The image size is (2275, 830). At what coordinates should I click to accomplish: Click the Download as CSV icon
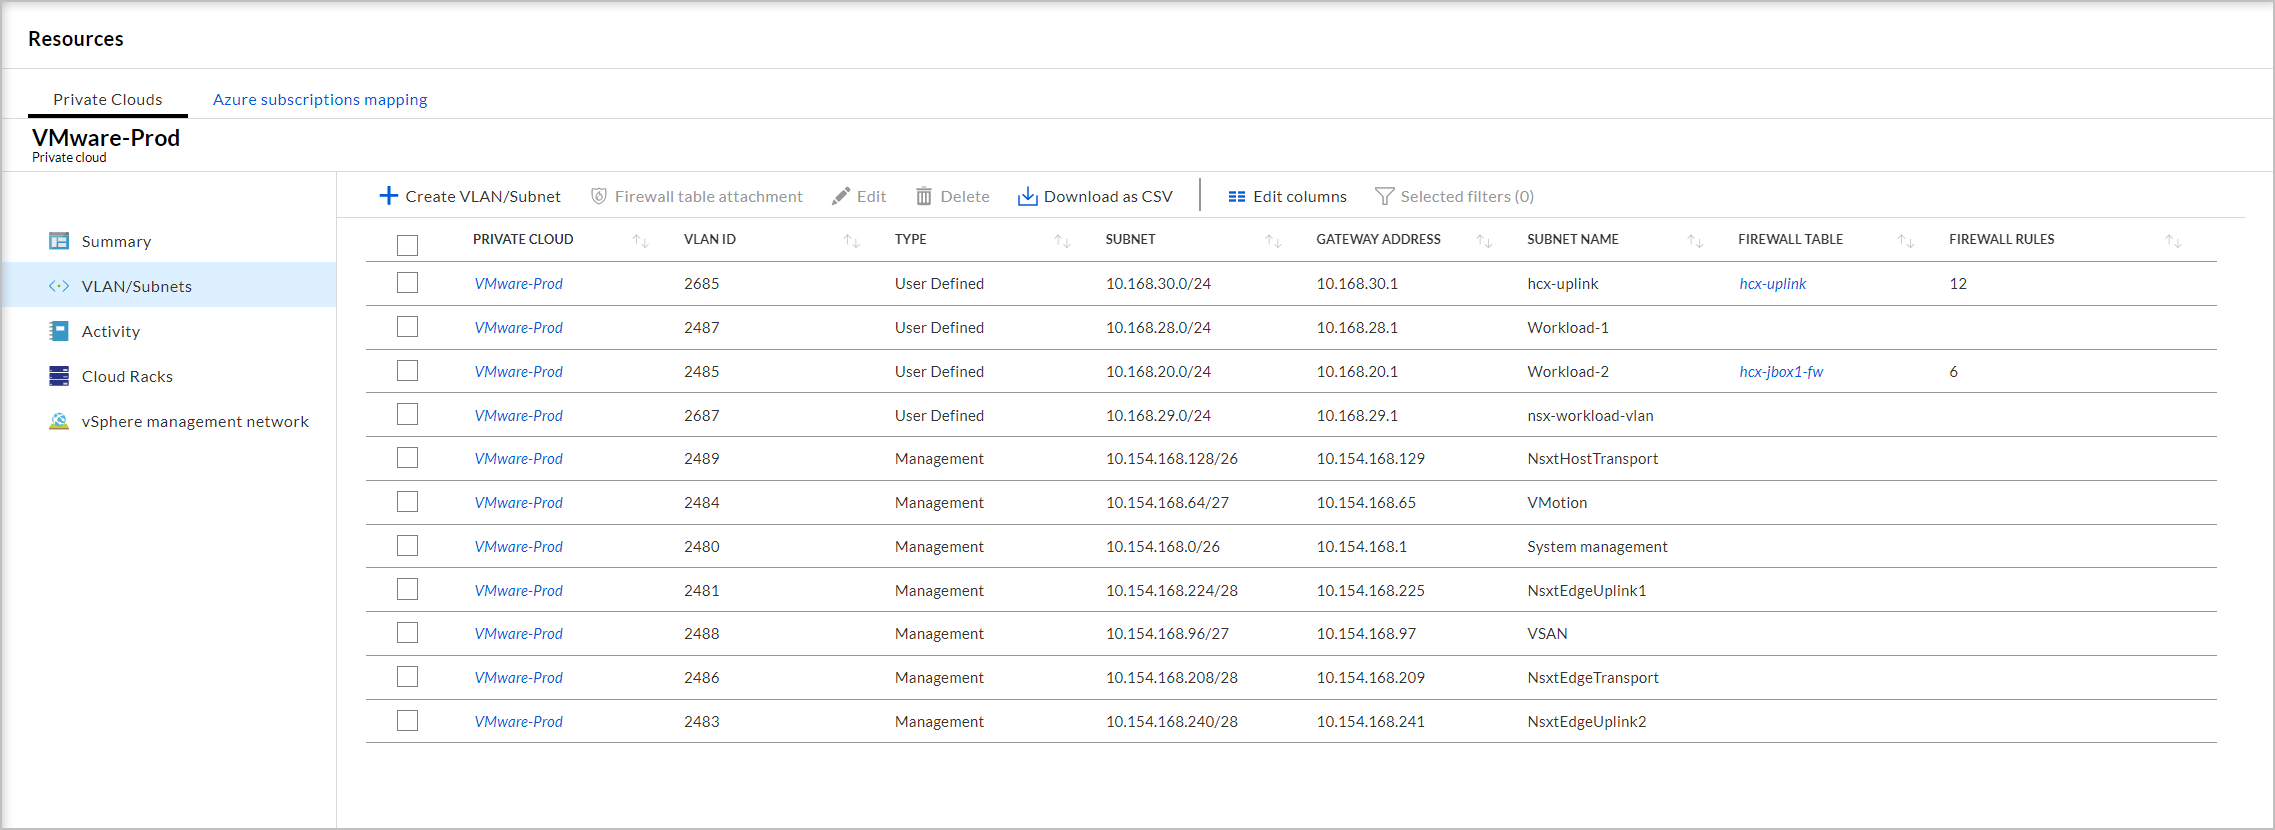[1027, 196]
